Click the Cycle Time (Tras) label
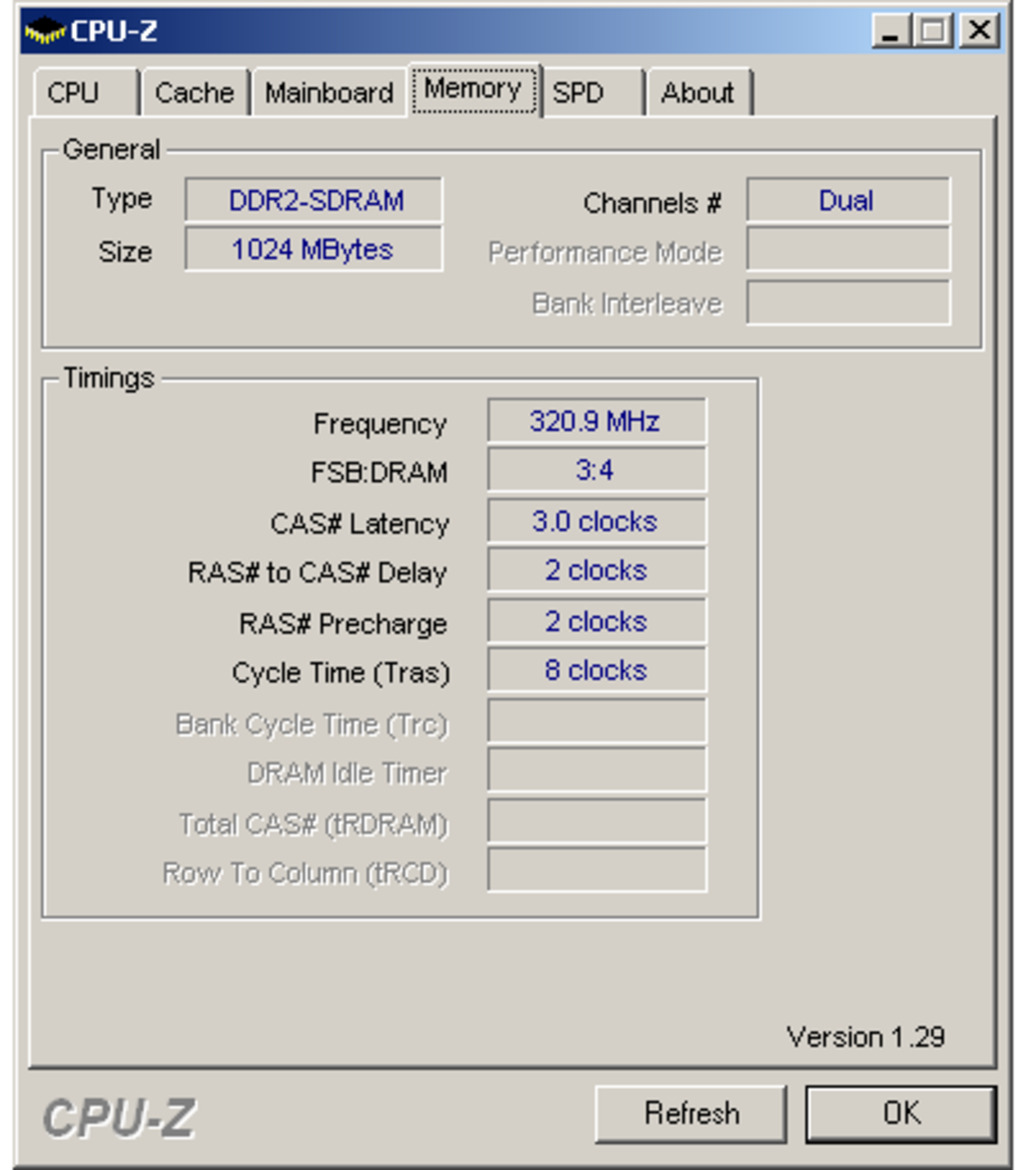Screen dimensions: 1026x1170 tap(341, 673)
